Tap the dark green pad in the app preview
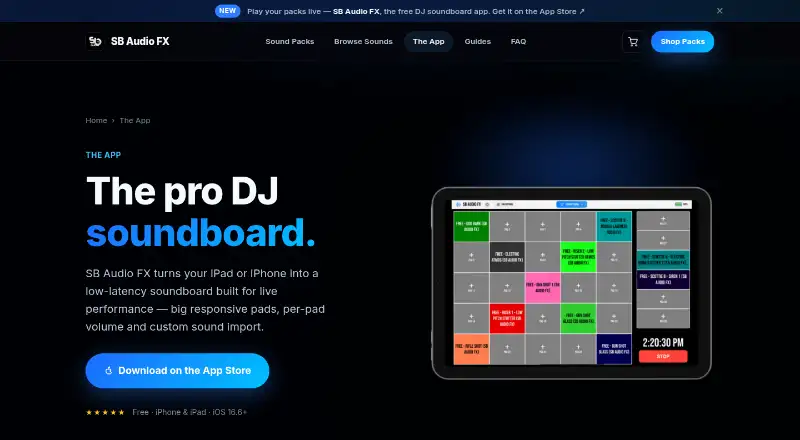800x440 pixels. point(471,227)
